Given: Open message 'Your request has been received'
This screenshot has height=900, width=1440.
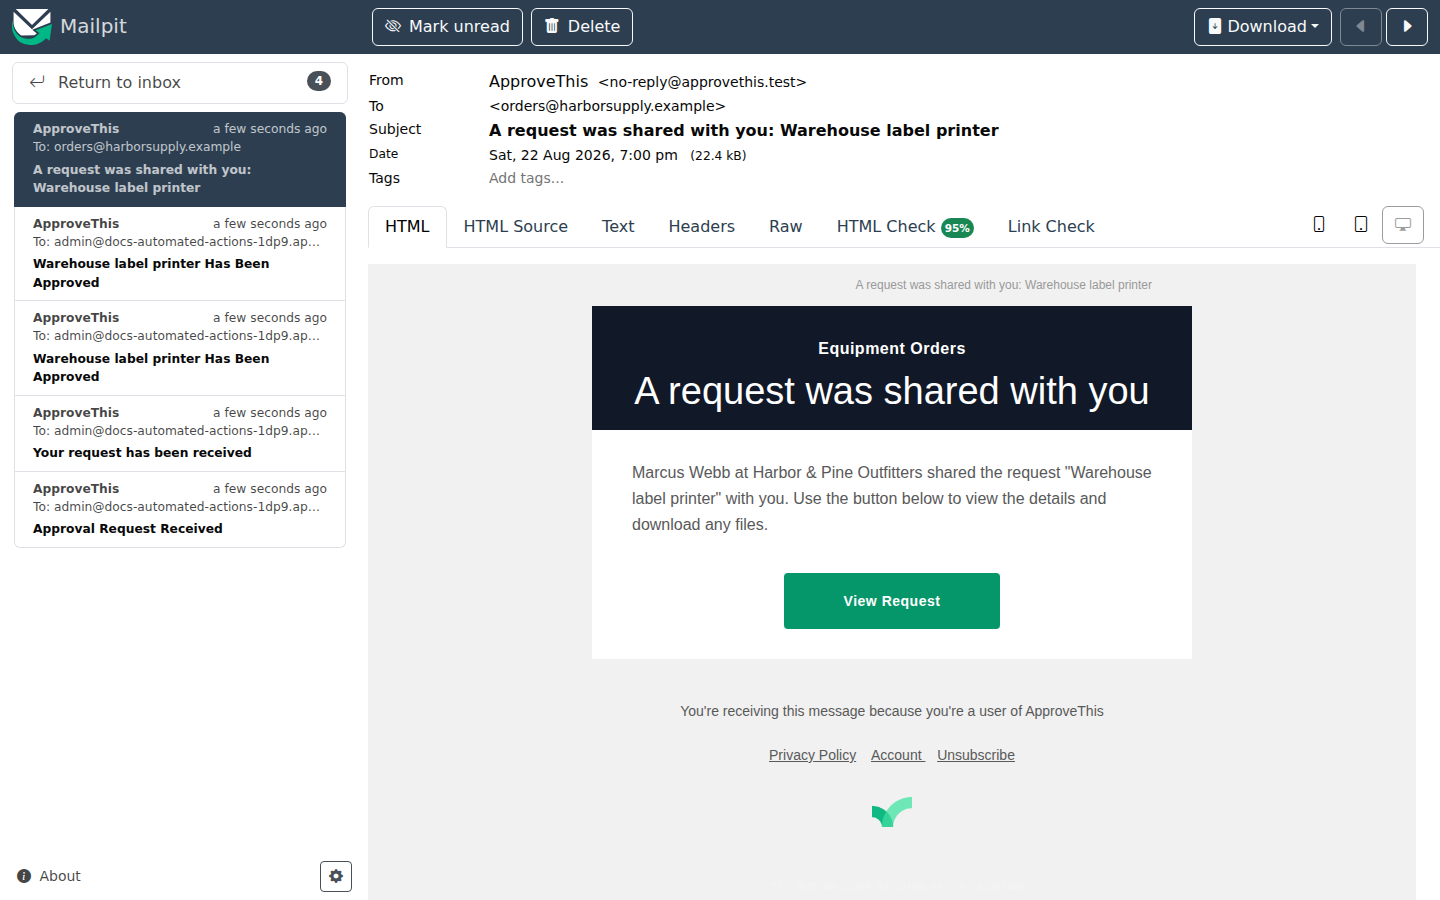Looking at the screenshot, I should click(180, 434).
